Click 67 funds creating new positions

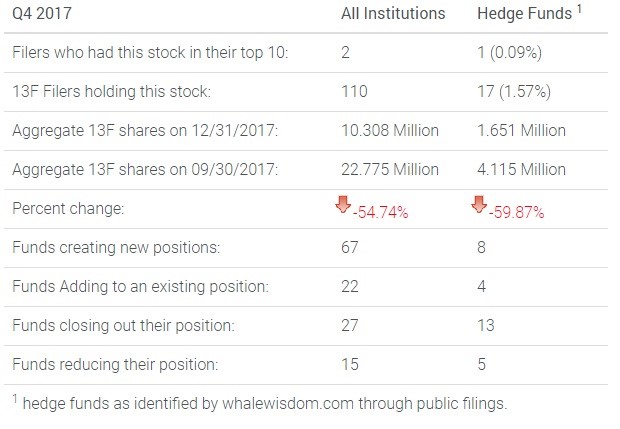(349, 248)
